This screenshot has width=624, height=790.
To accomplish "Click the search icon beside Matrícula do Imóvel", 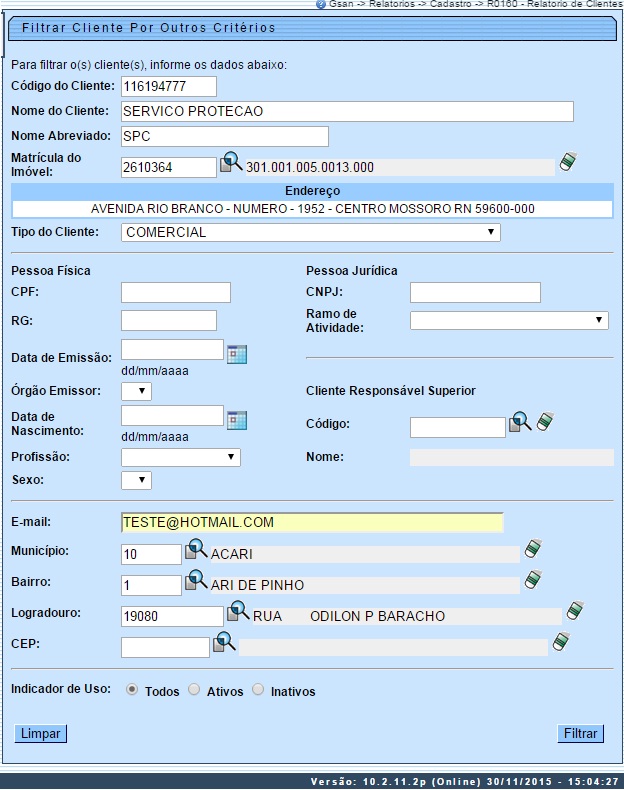I will (231, 163).
